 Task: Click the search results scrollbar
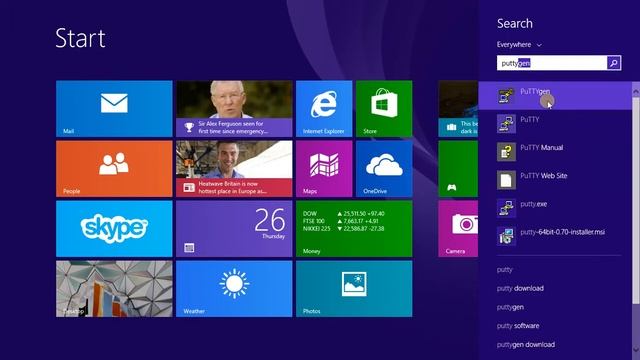636,200
